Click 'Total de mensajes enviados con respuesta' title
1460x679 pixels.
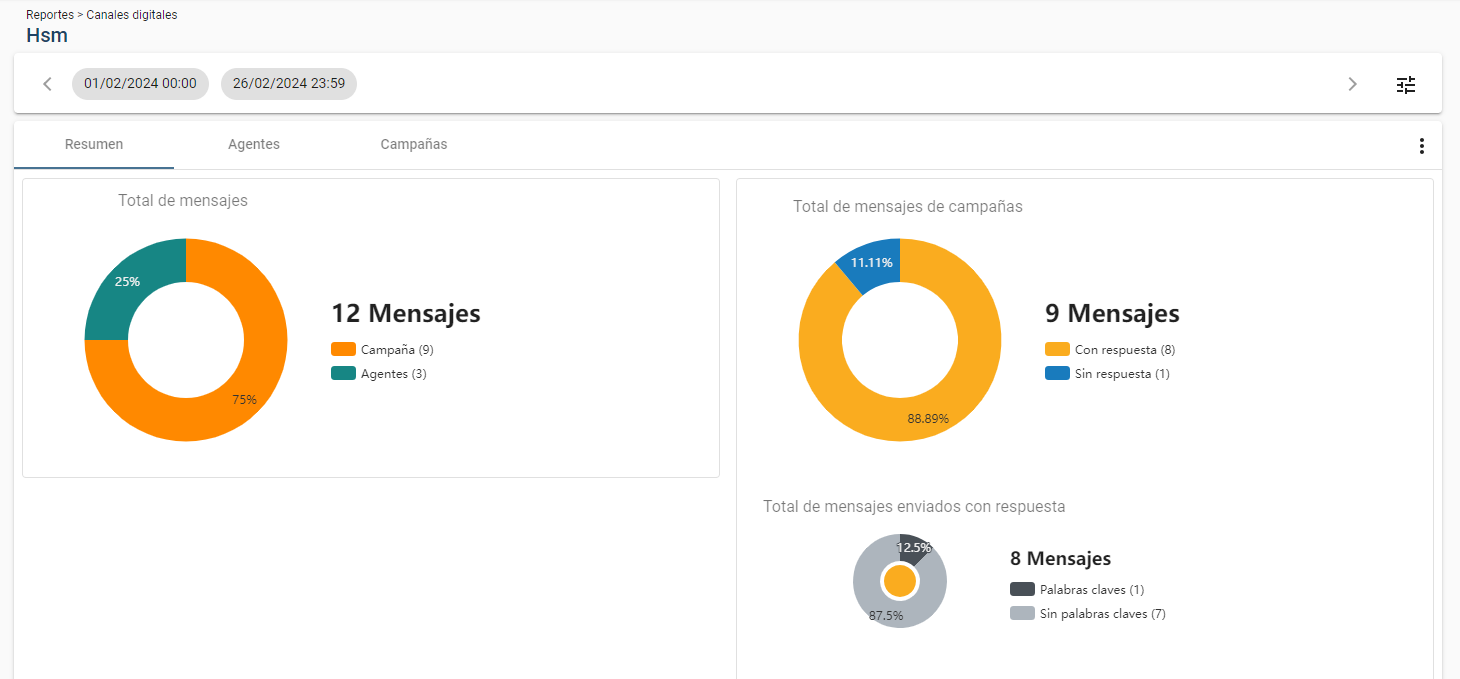pyautogui.click(x=914, y=507)
